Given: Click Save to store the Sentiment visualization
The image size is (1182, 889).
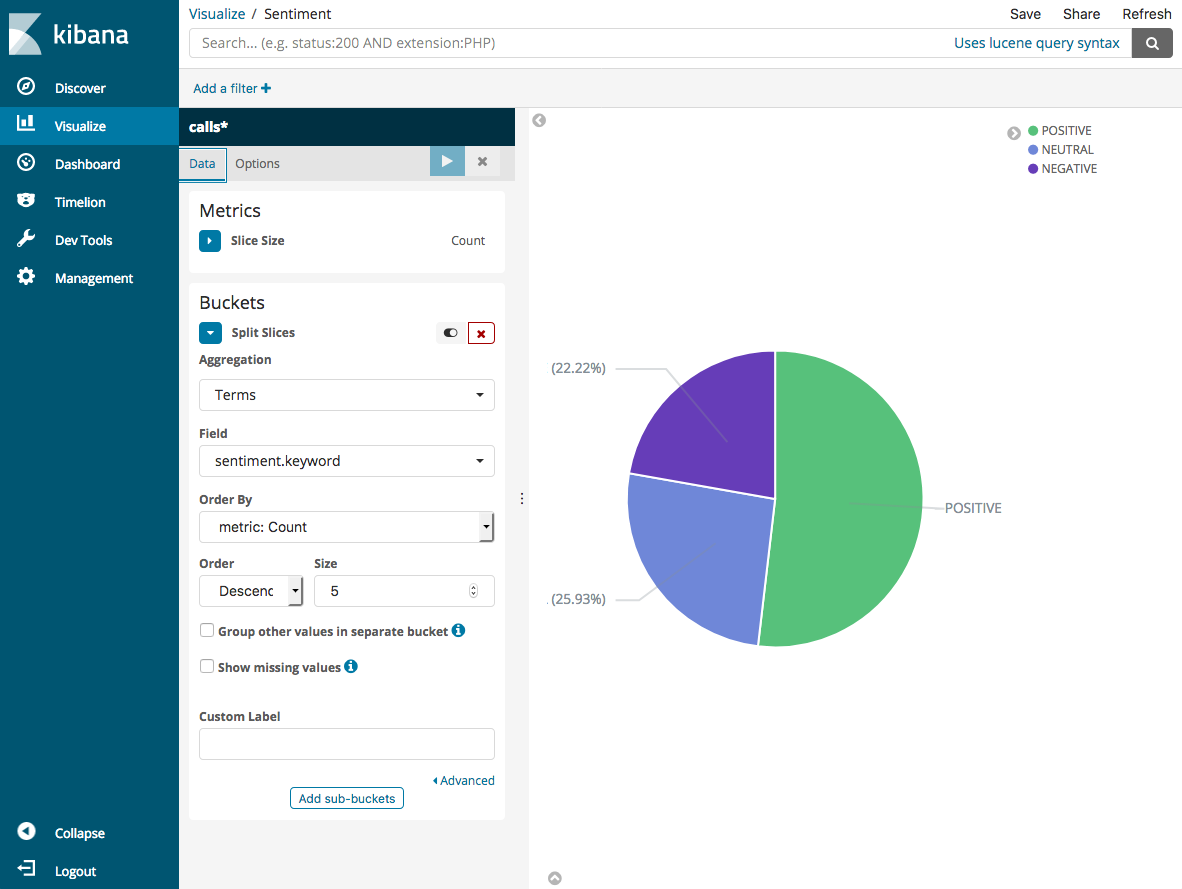Looking at the screenshot, I should (x=1025, y=14).
